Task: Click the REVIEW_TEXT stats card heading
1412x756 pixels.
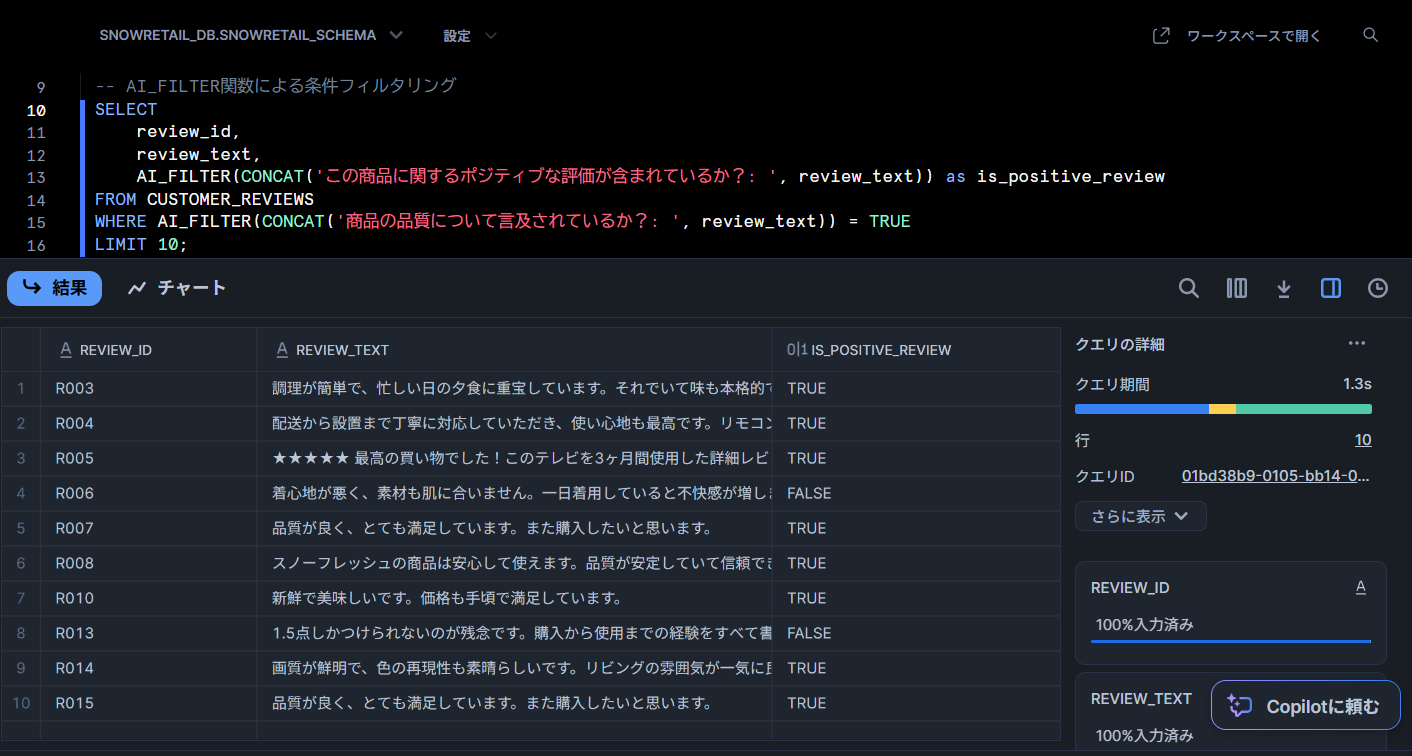Action: (1141, 698)
